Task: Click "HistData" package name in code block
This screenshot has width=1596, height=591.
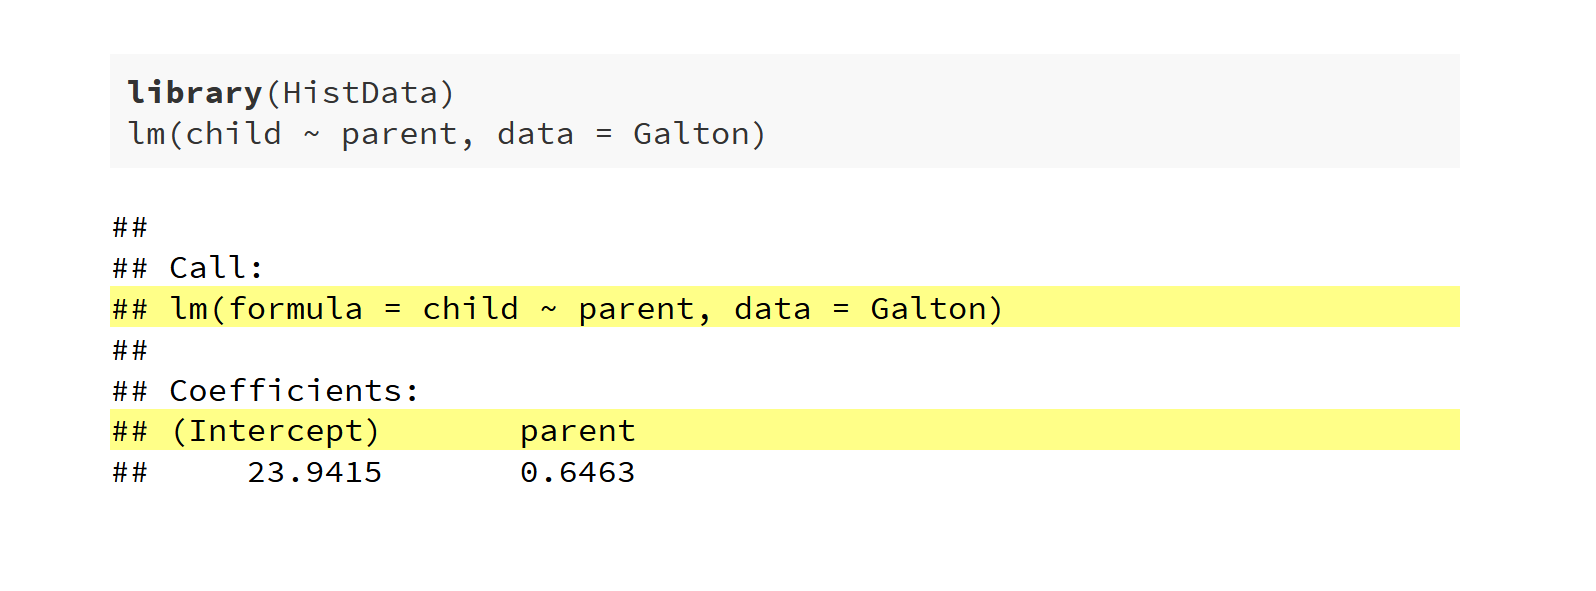Action: 360,93
